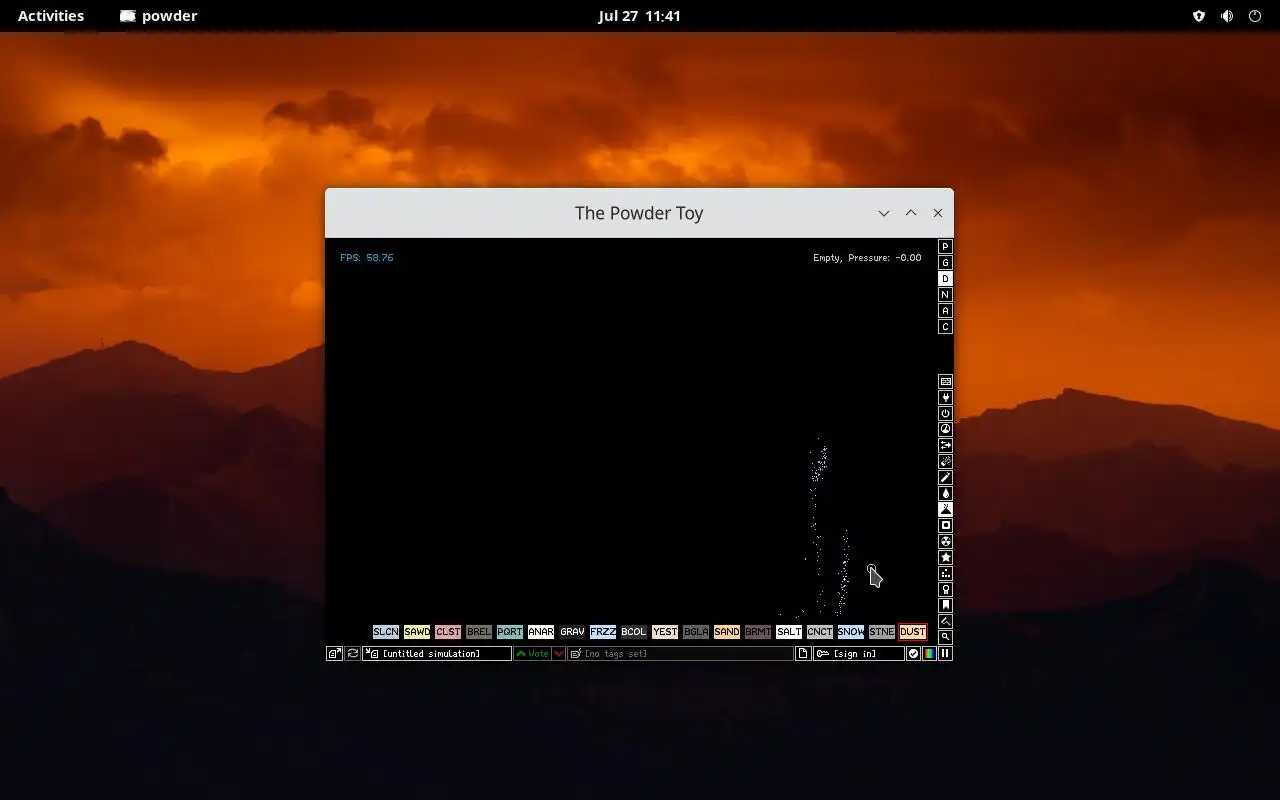Click the shield icon in the system tray
The height and width of the screenshot is (800, 1280).
coord(1199,16)
